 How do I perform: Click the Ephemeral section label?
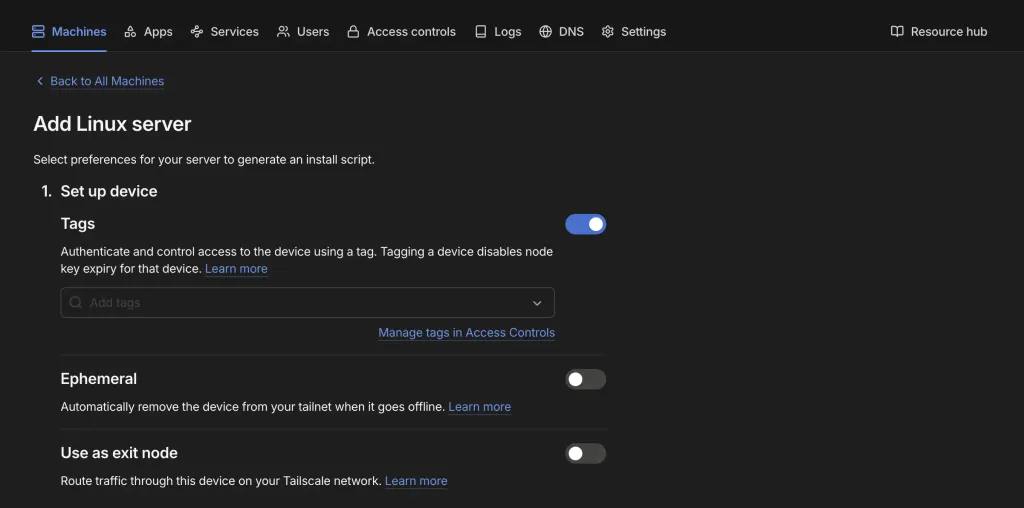[99, 379]
